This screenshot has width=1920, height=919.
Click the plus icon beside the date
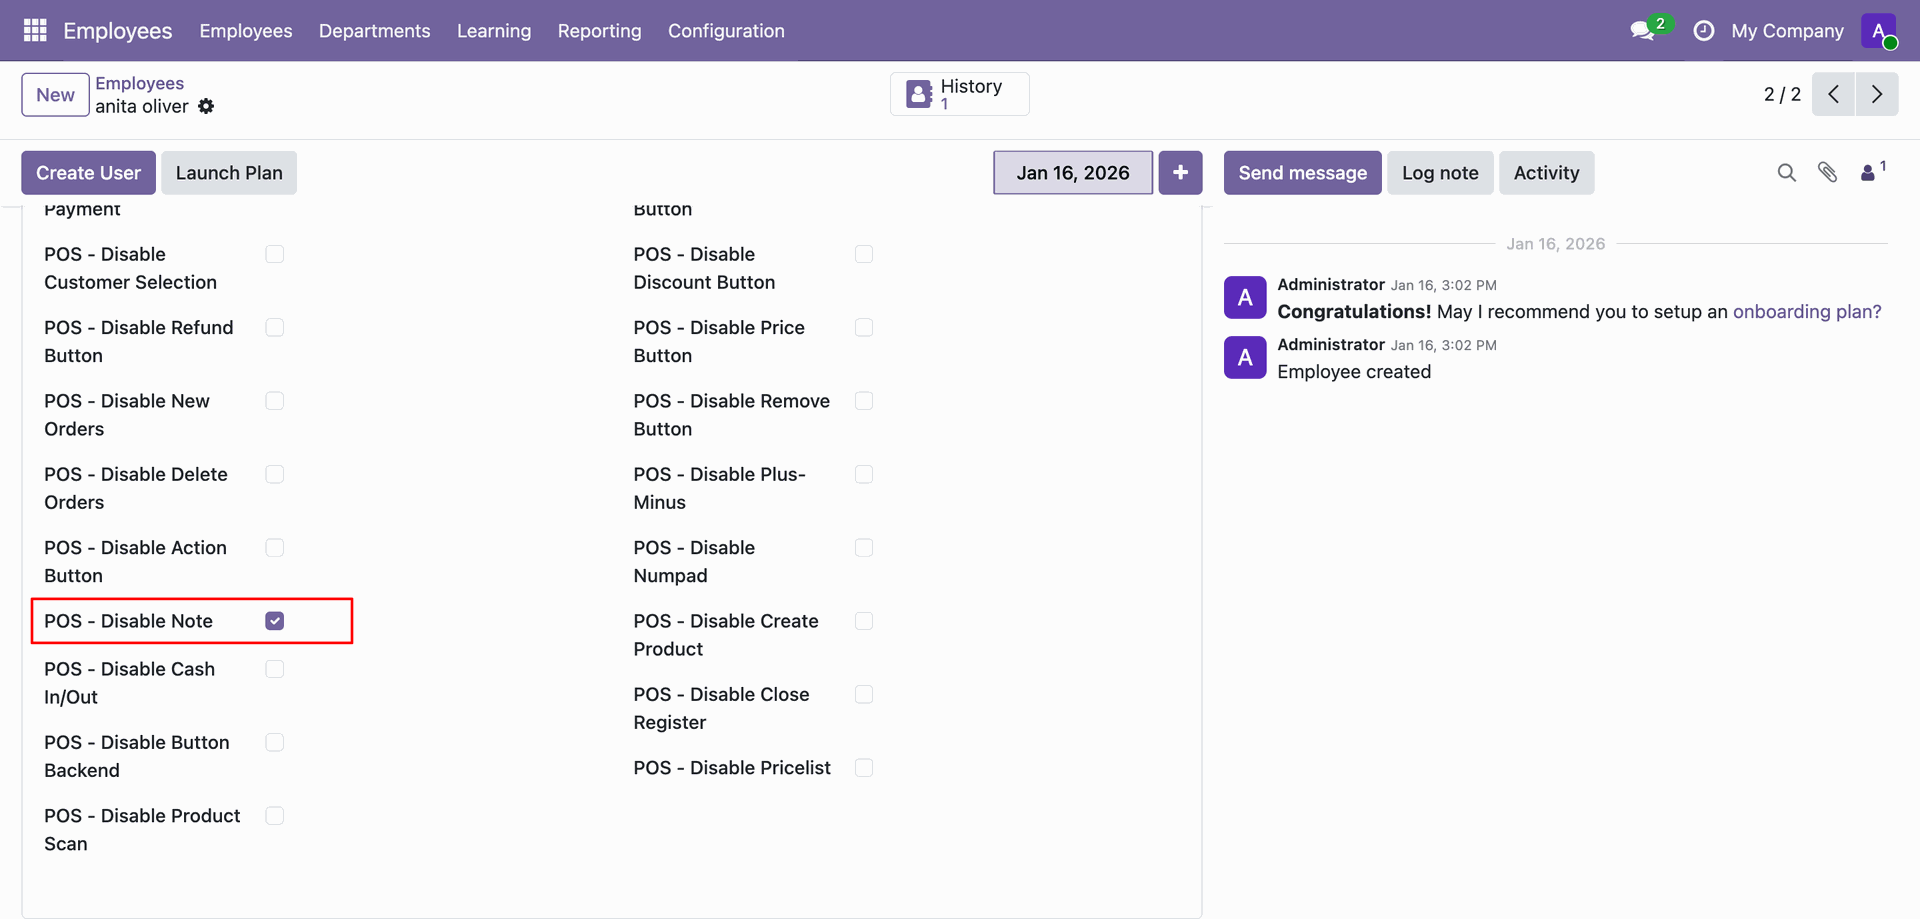1180,173
